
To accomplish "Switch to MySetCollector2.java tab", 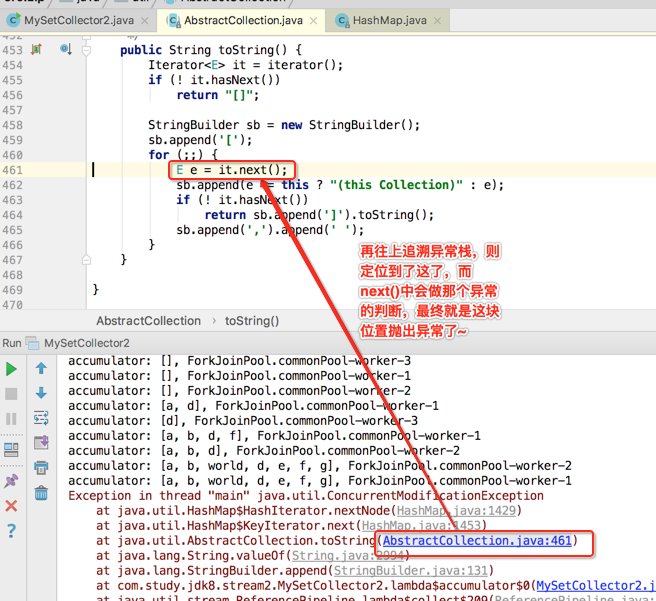I will point(78,20).
